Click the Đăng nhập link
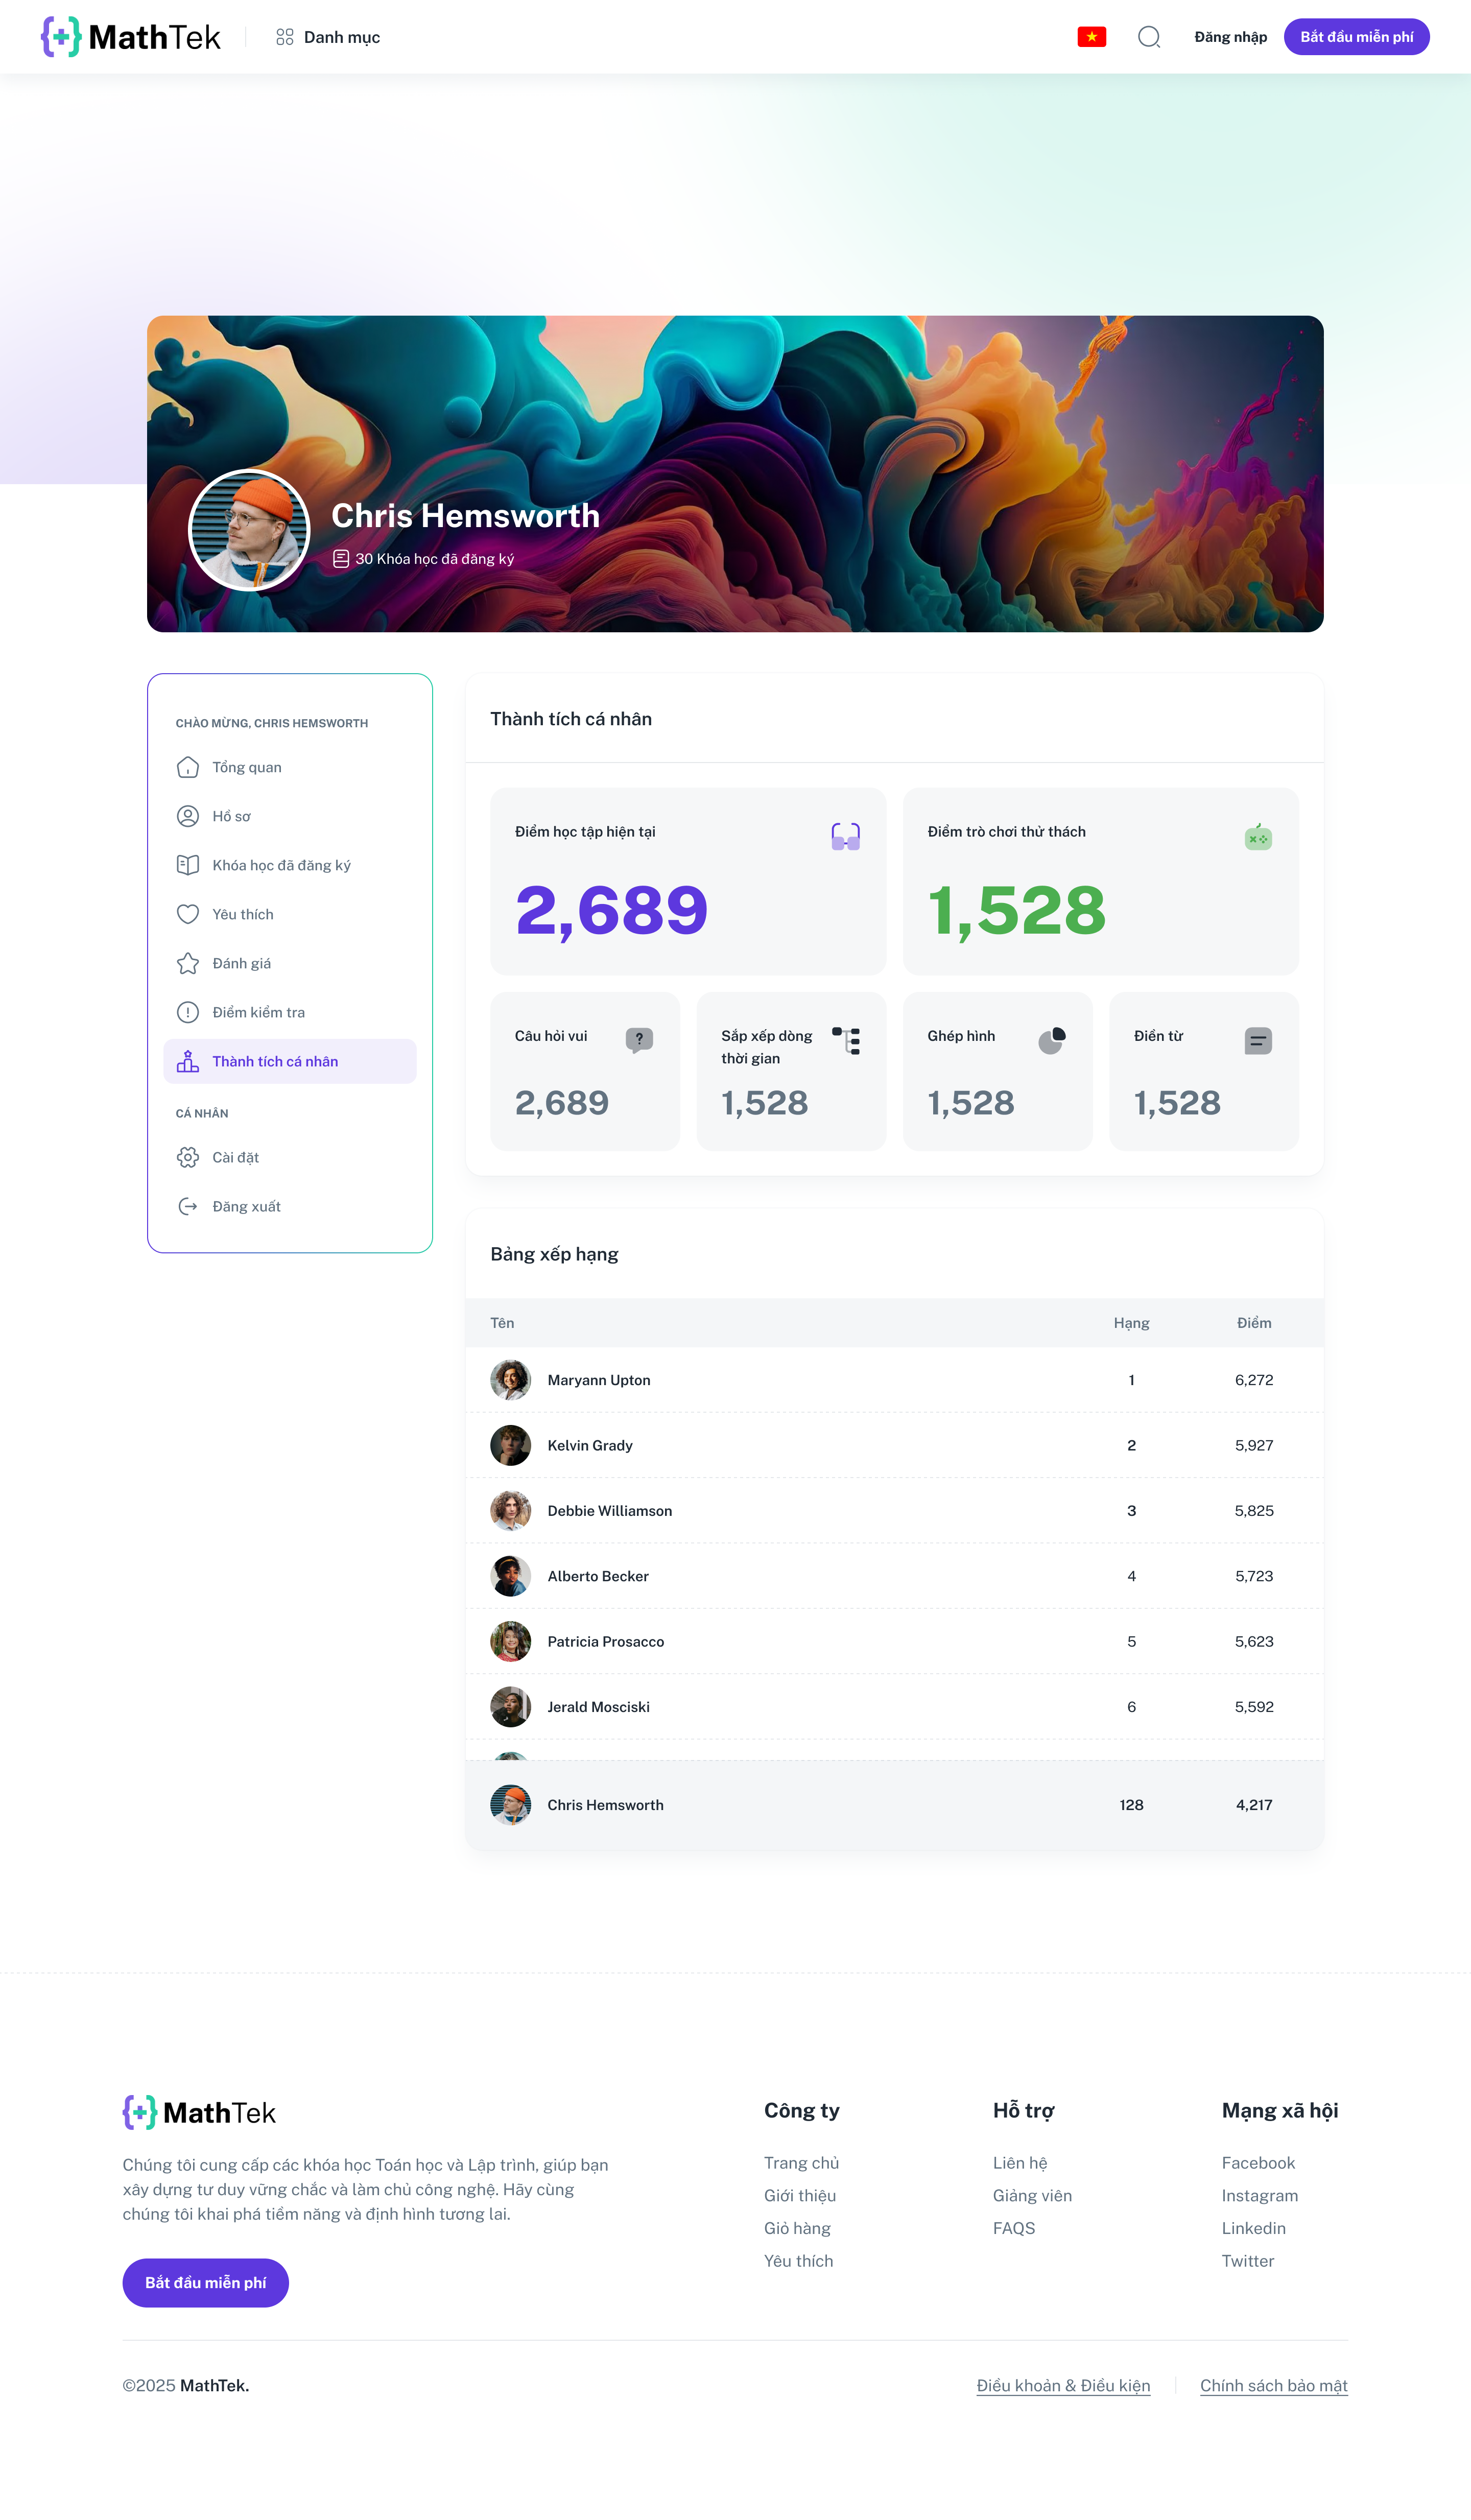 point(1230,37)
